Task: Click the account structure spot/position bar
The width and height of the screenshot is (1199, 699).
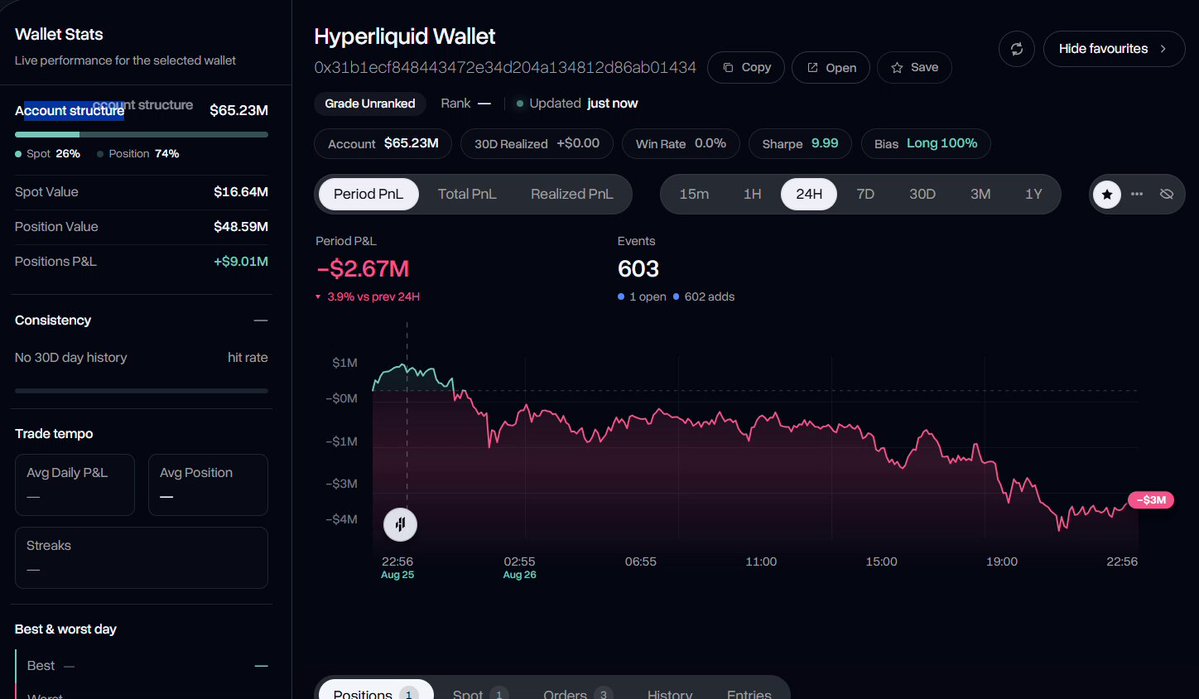Action: (141, 135)
